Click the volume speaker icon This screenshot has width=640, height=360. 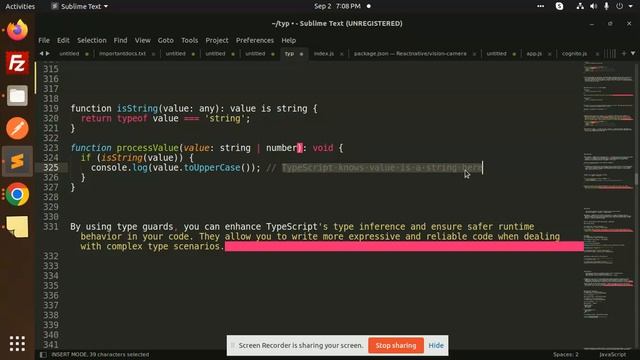pyautogui.click(x=593, y=6)
